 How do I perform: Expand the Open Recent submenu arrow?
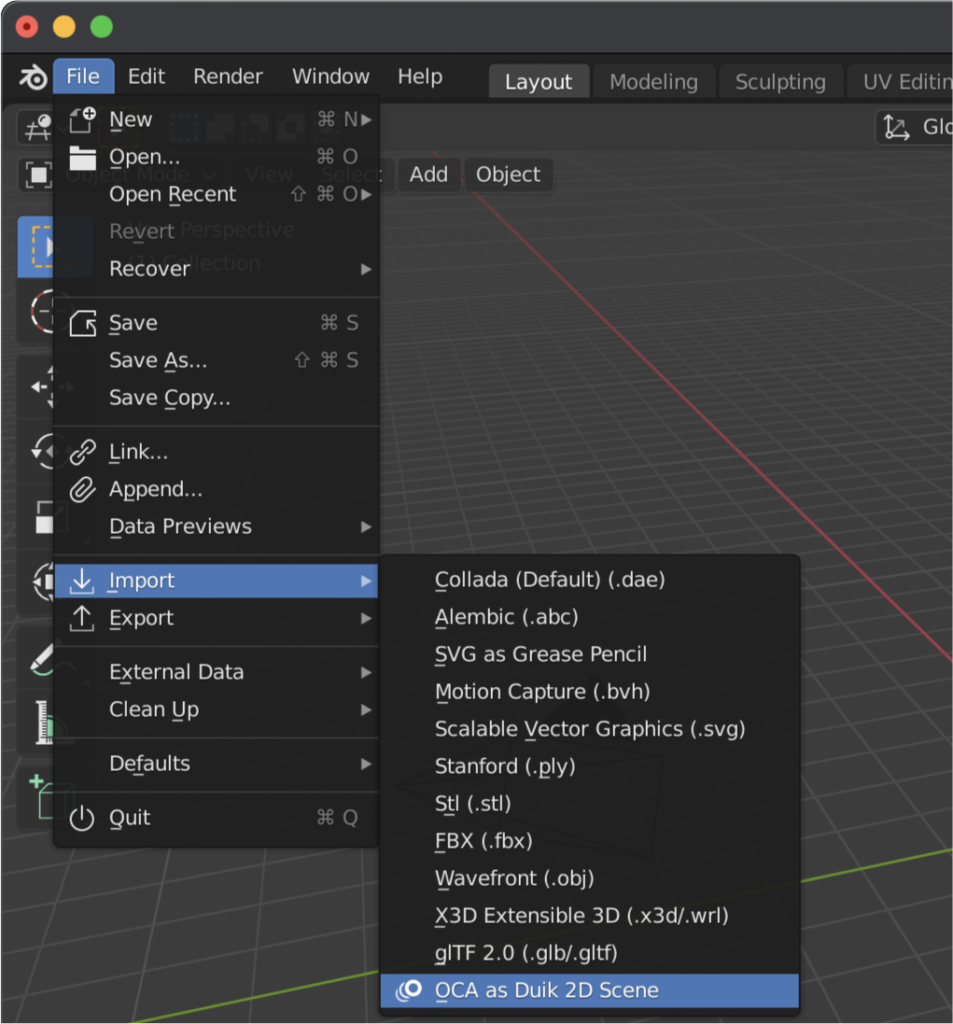click(x=366, y=195)
